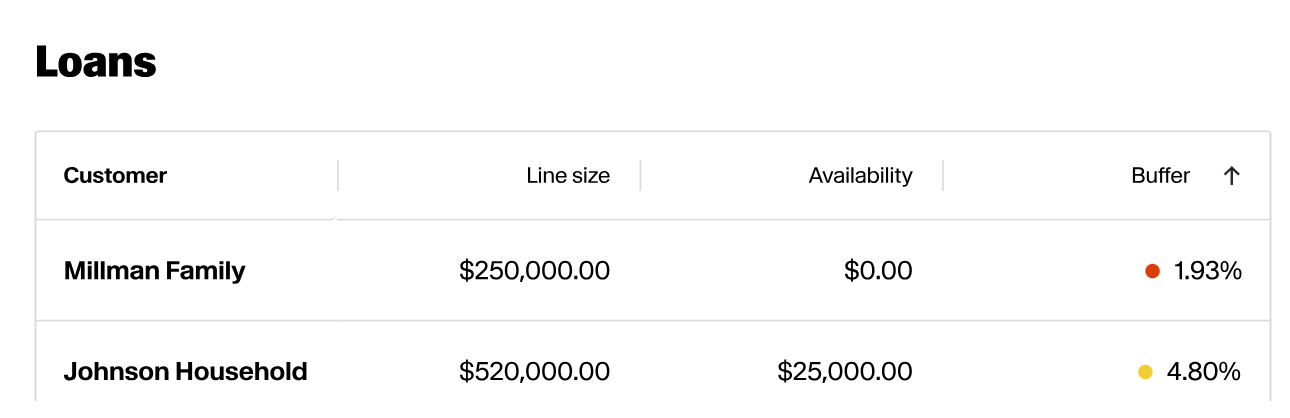Click the 1.93% buffer value
This screenshot has width=1290, height=418.
[1207, 271]
